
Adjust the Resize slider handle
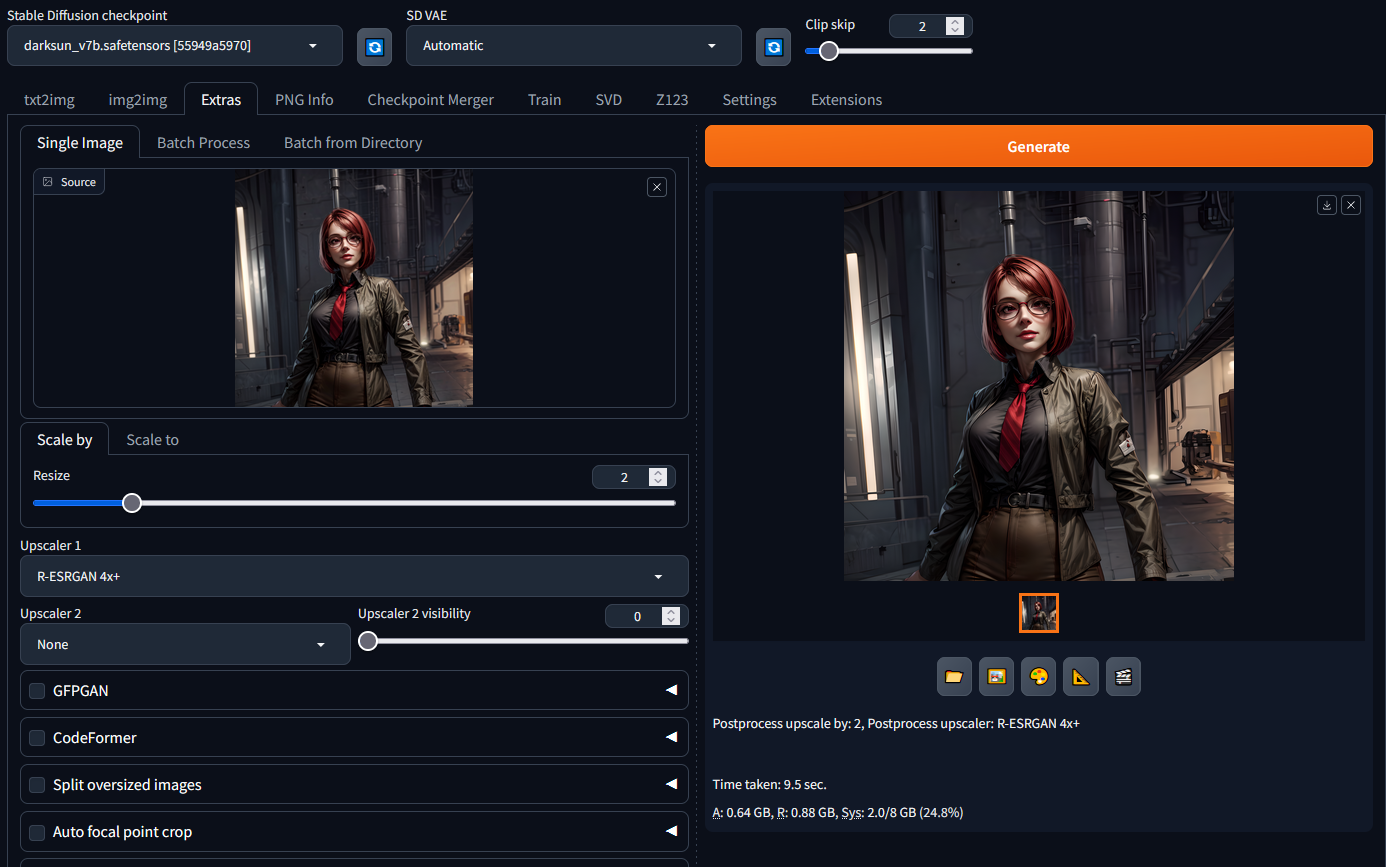[x=132, y=503]
